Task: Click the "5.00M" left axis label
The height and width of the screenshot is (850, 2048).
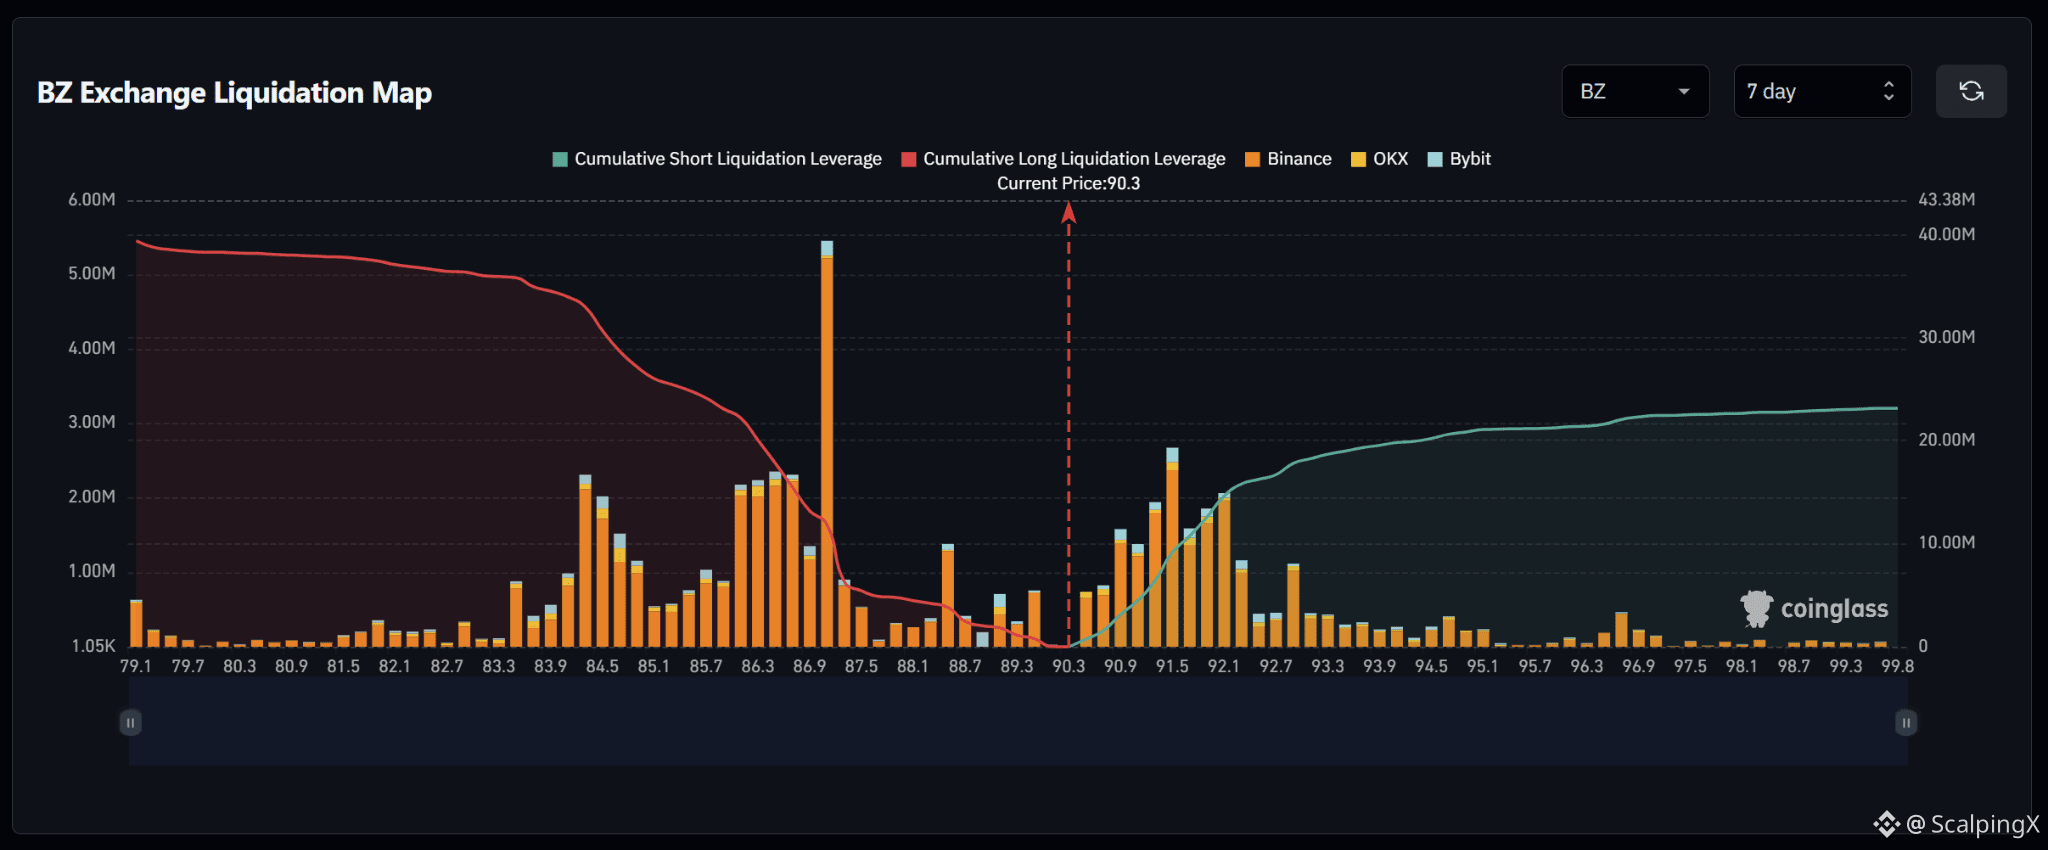Action: point(92,274)
